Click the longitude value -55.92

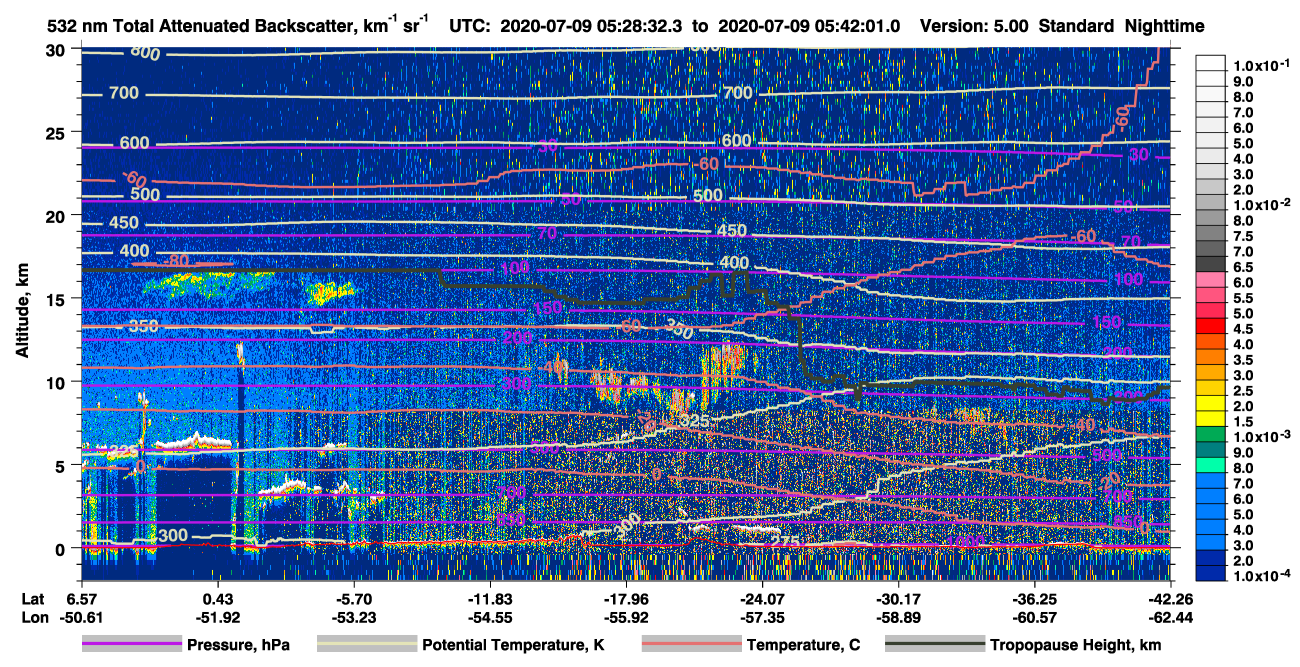[625, 617]
